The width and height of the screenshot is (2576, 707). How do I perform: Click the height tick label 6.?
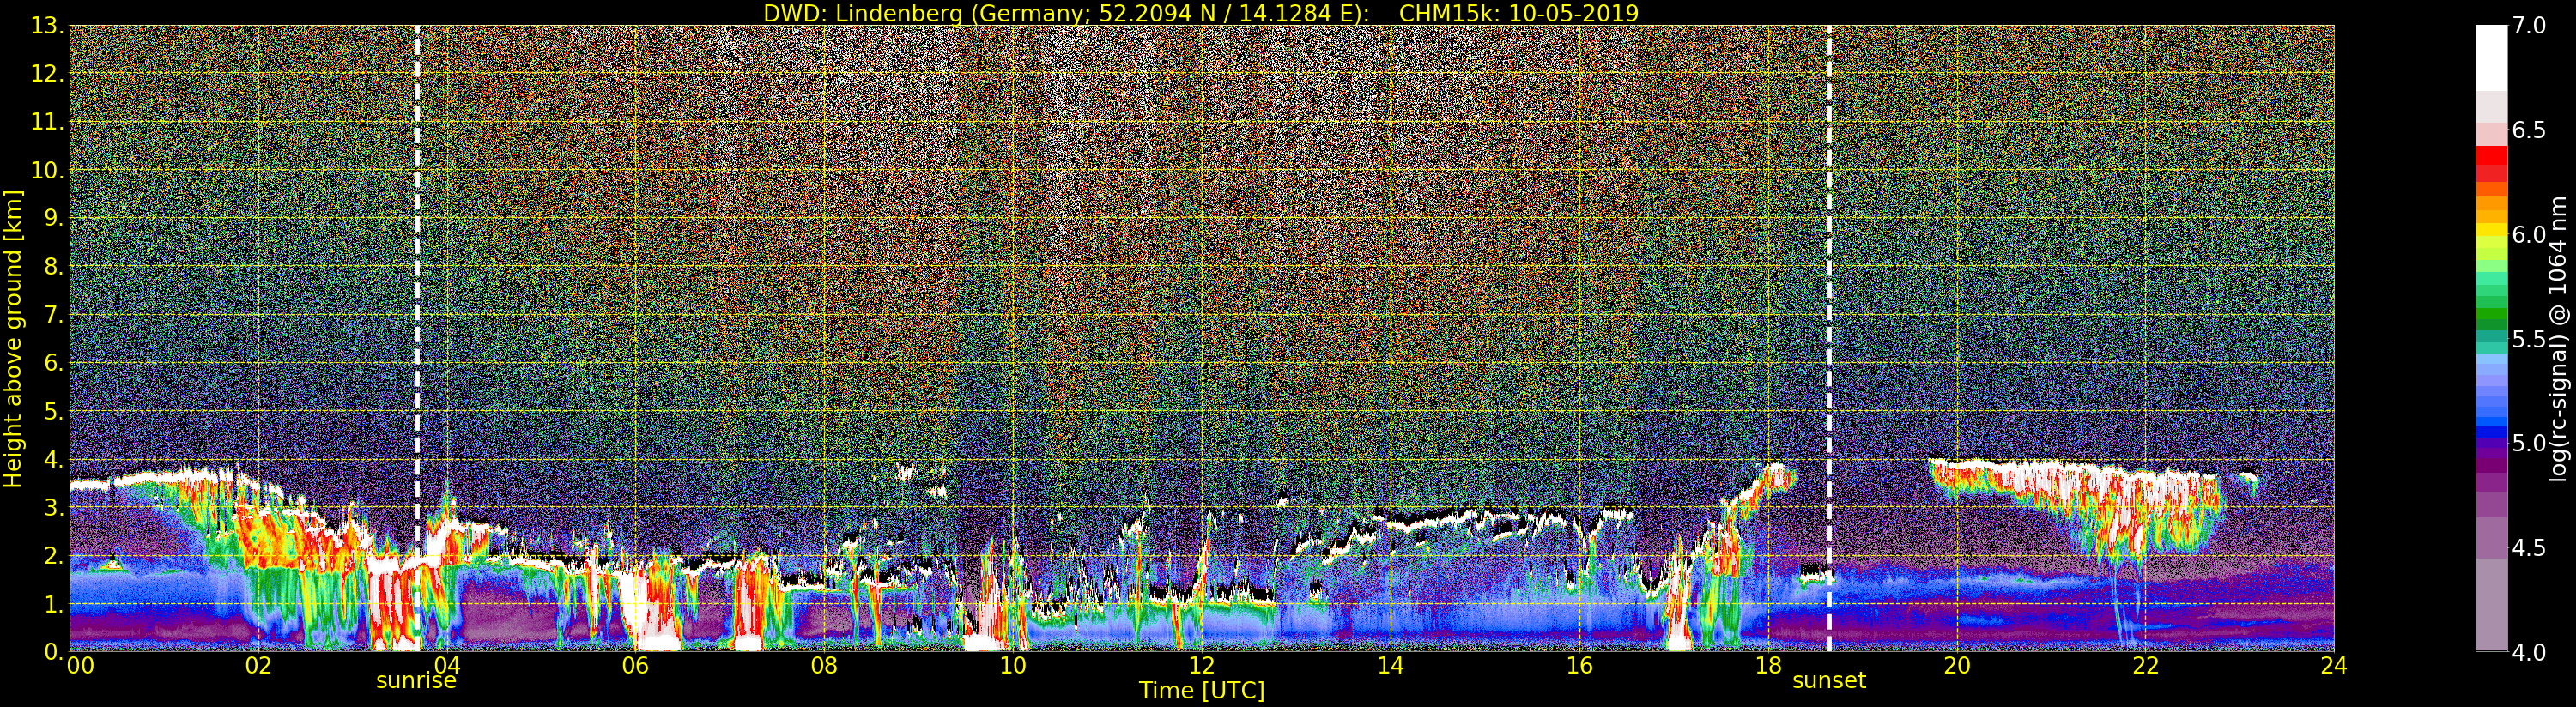[53, 363]
